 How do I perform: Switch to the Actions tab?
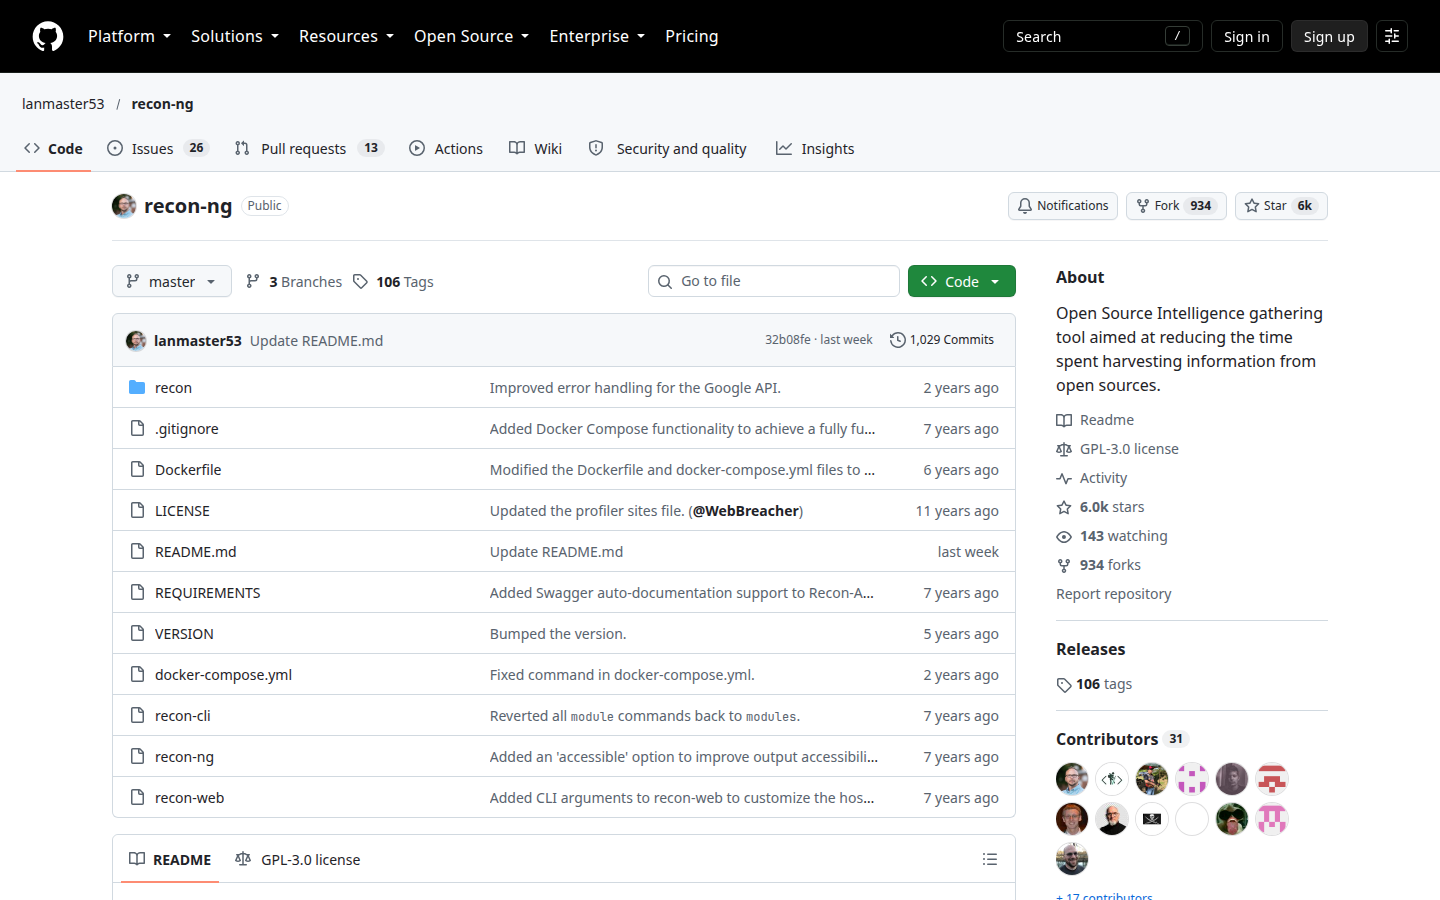tap(446, 148)
